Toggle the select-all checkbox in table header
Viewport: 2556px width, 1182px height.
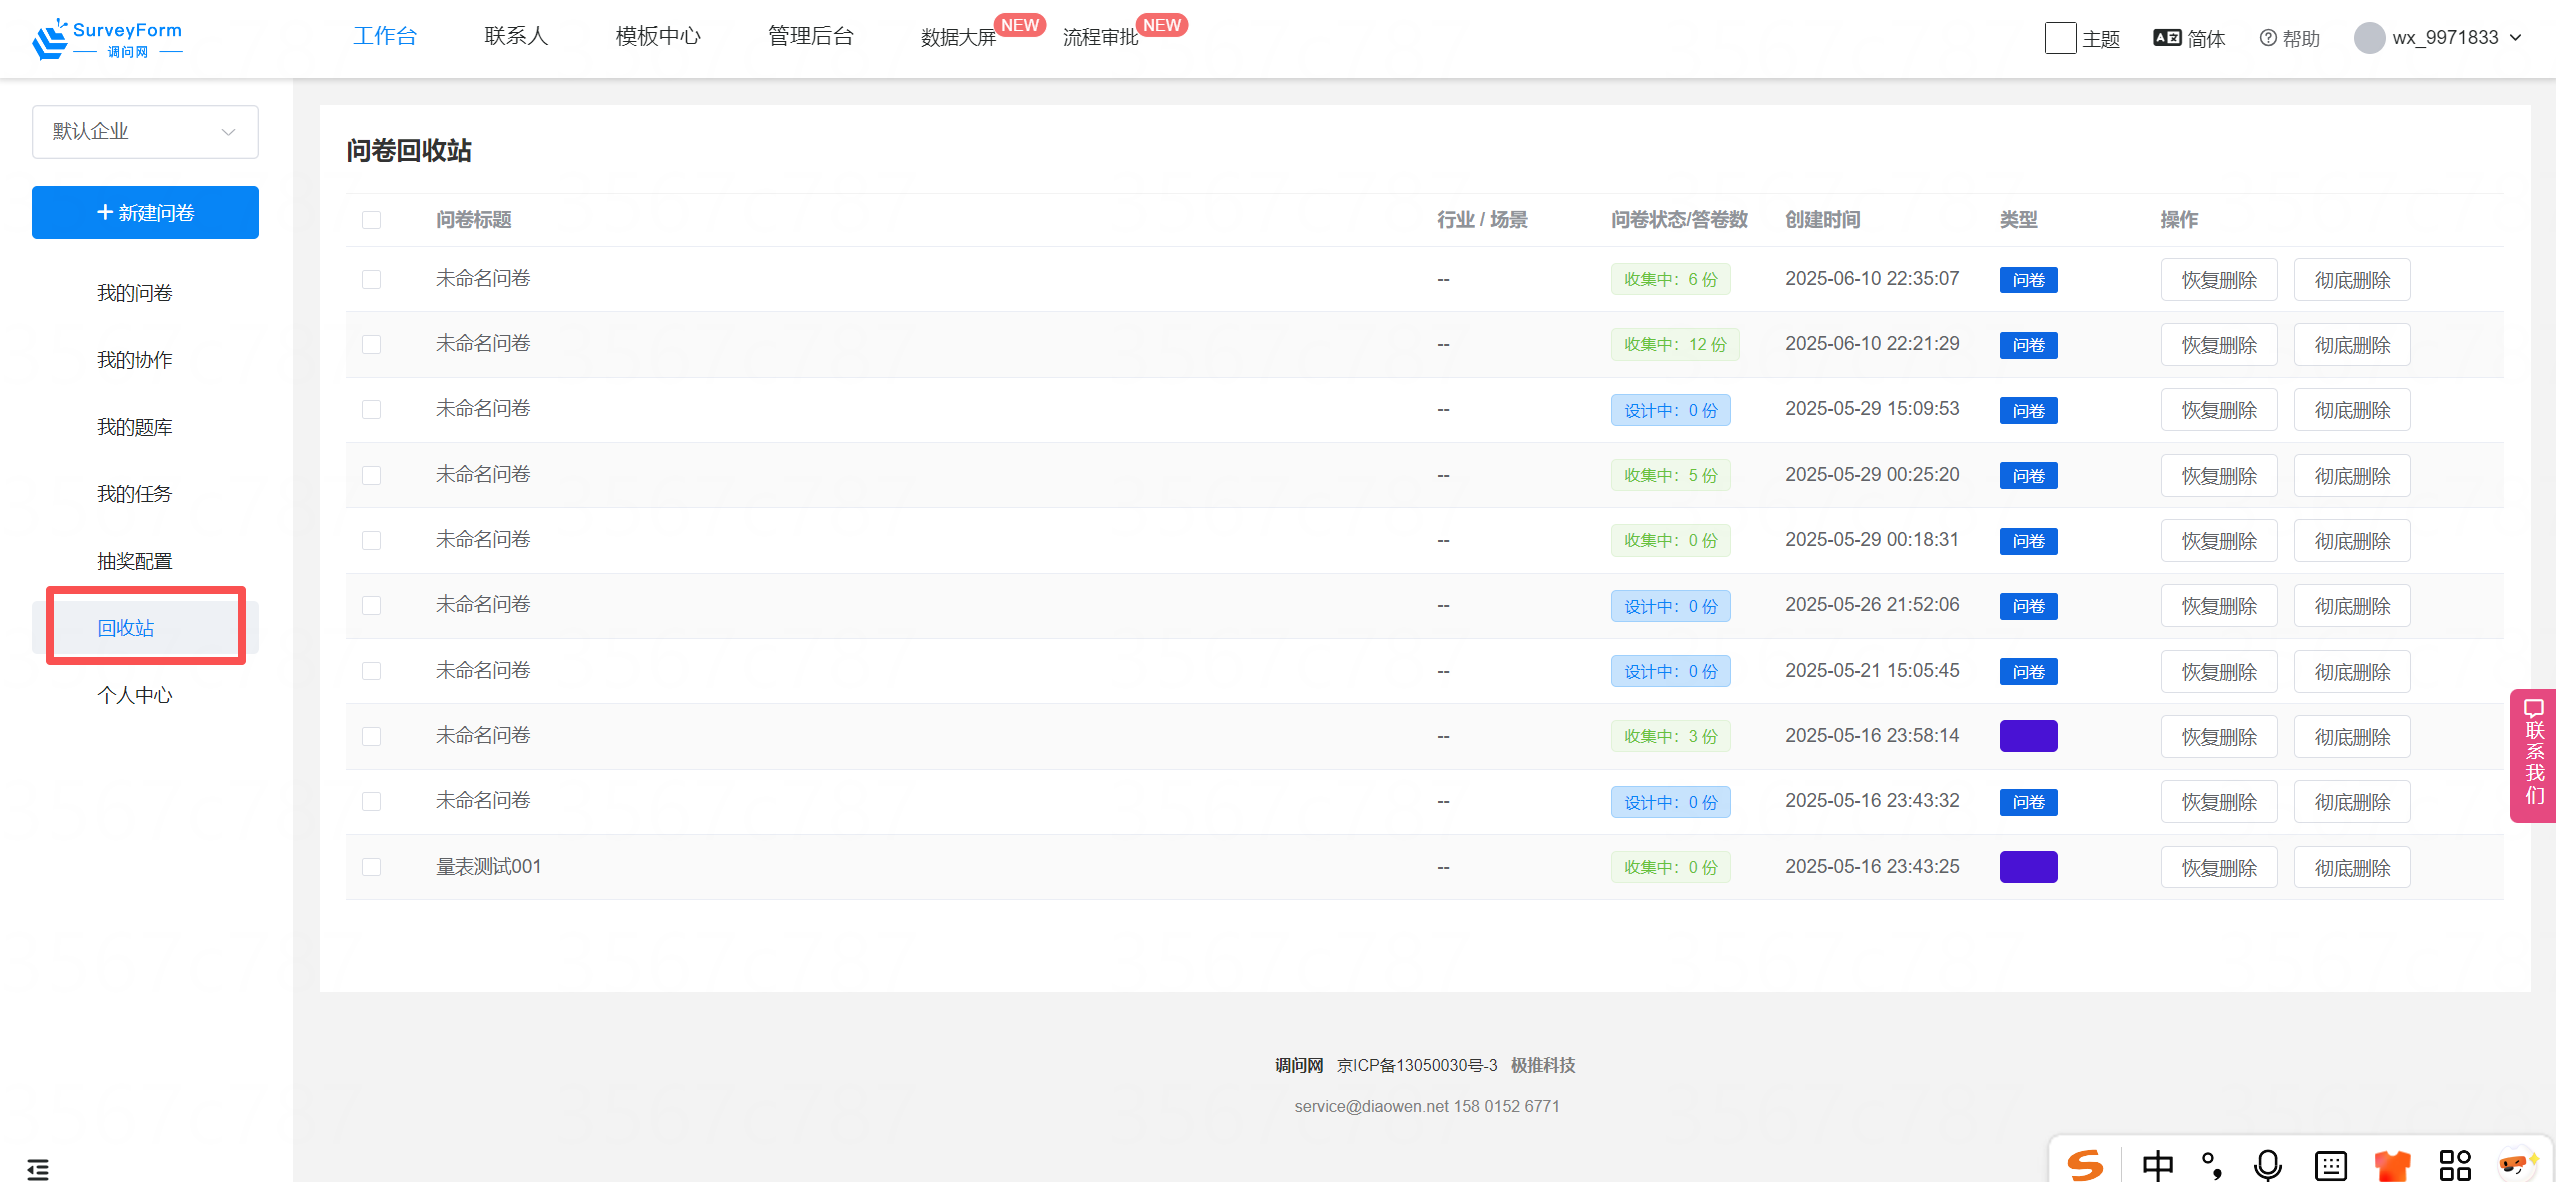371,220
